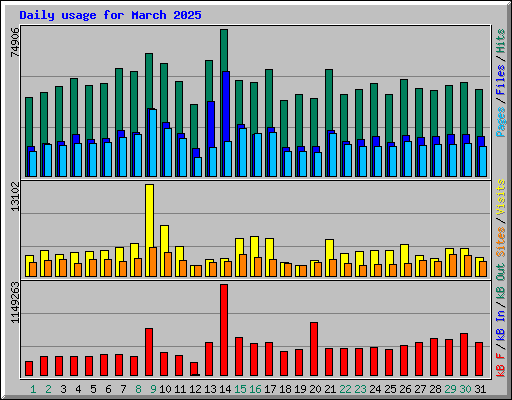The width and height of the screenshot is (512, 400).
Task: Click day label 22 on the x-axis
Action: point(345,389)
